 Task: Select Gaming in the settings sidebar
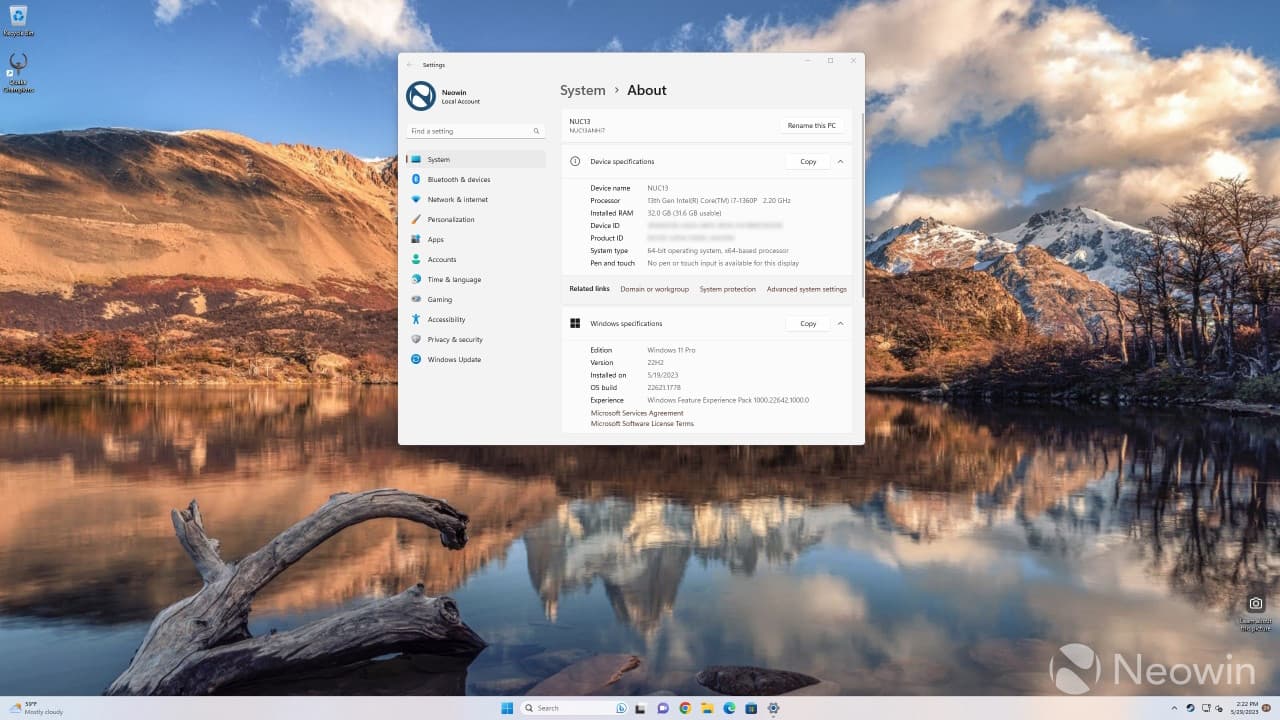tap(439, 300)
